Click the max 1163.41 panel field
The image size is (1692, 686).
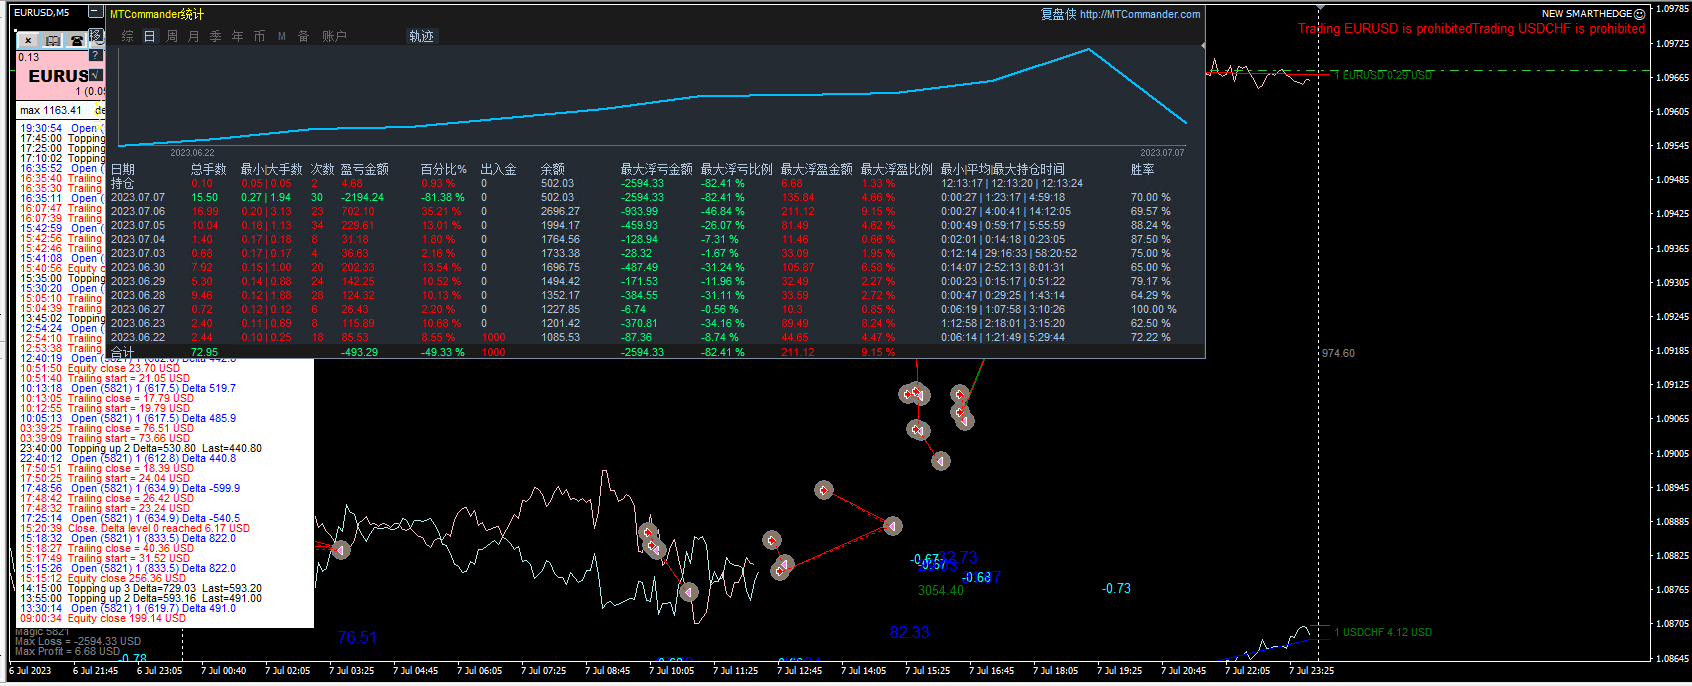pos(51,110)
